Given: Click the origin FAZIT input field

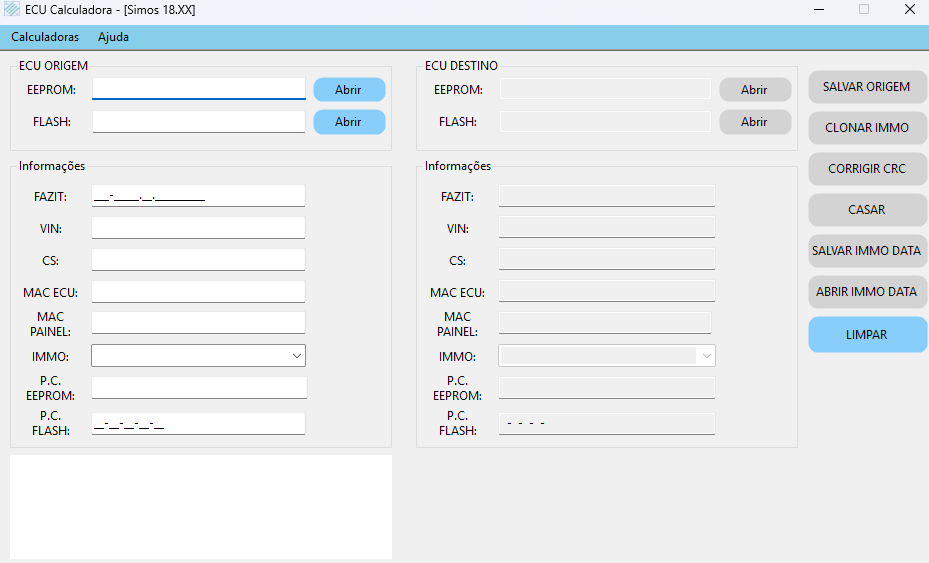Looking at the screenshot, I should [x=198, y=196].
